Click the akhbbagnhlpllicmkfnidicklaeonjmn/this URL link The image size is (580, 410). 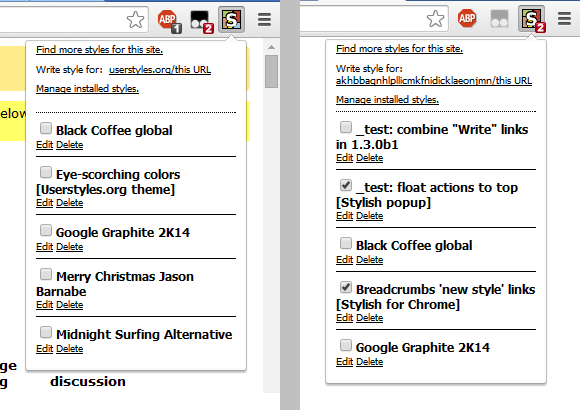tap(434, 81)
